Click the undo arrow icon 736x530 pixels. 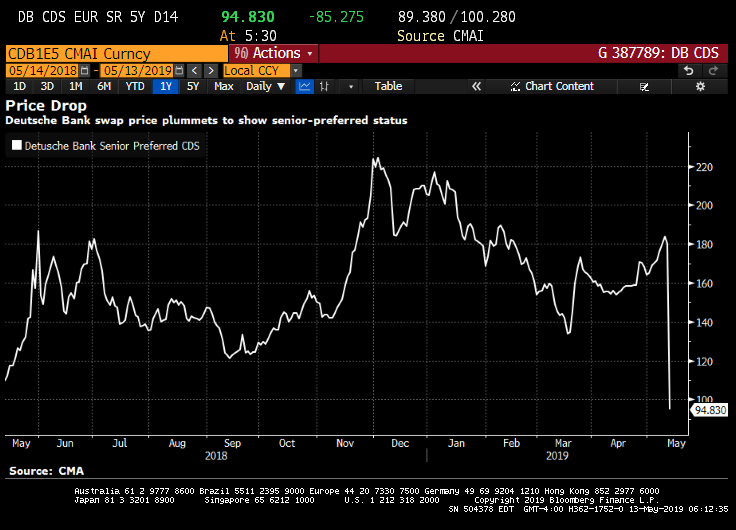(688, 70)
